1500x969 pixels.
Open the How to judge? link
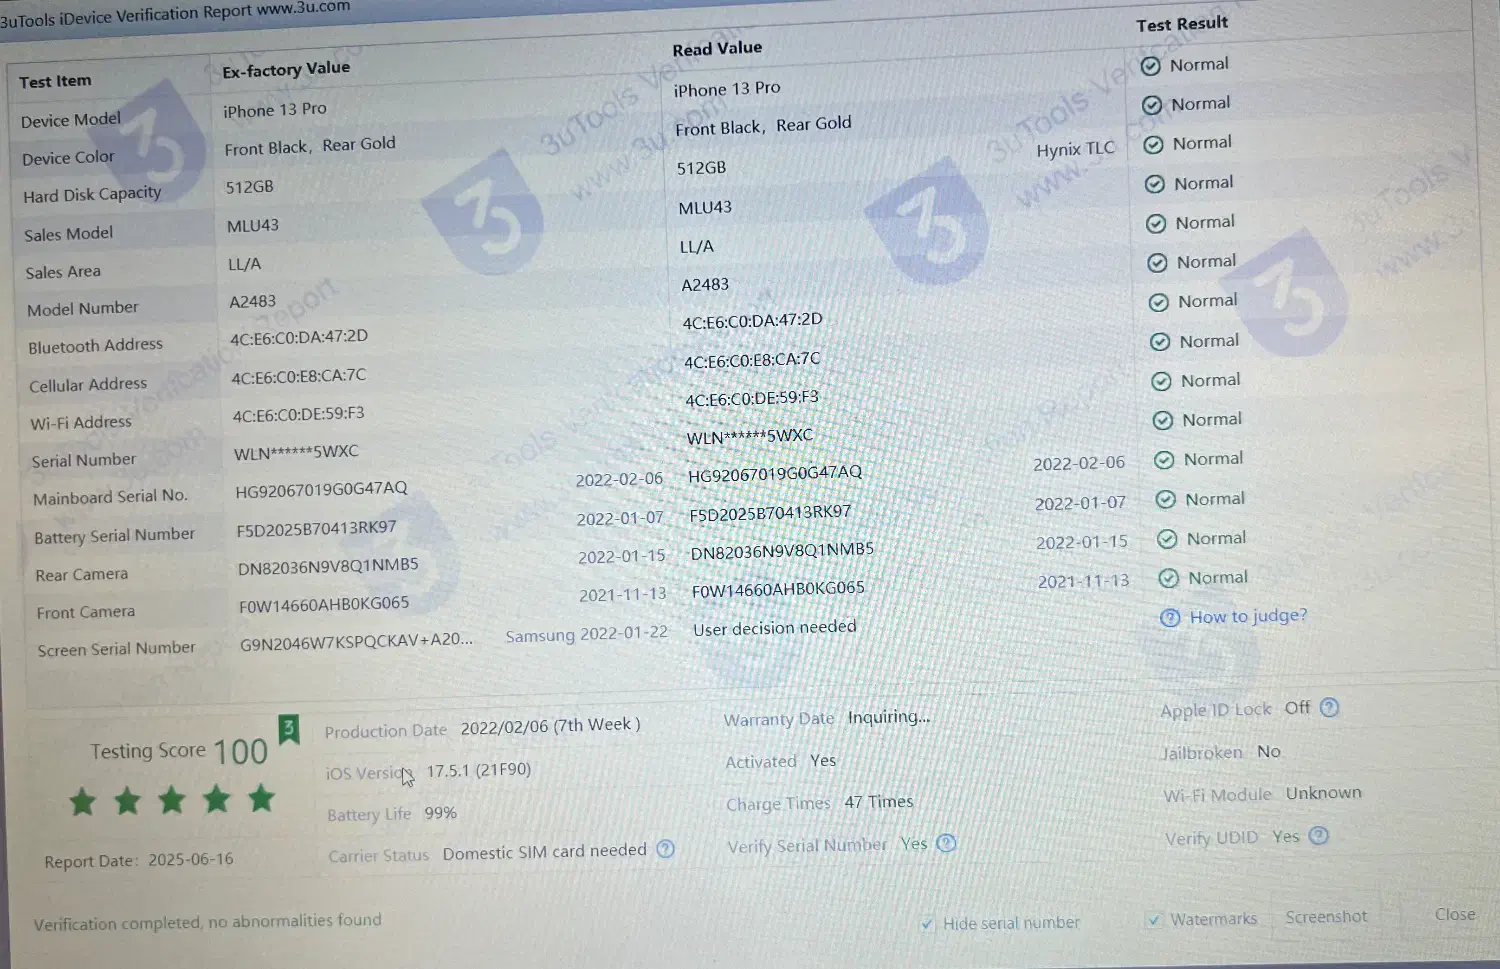1248,616
